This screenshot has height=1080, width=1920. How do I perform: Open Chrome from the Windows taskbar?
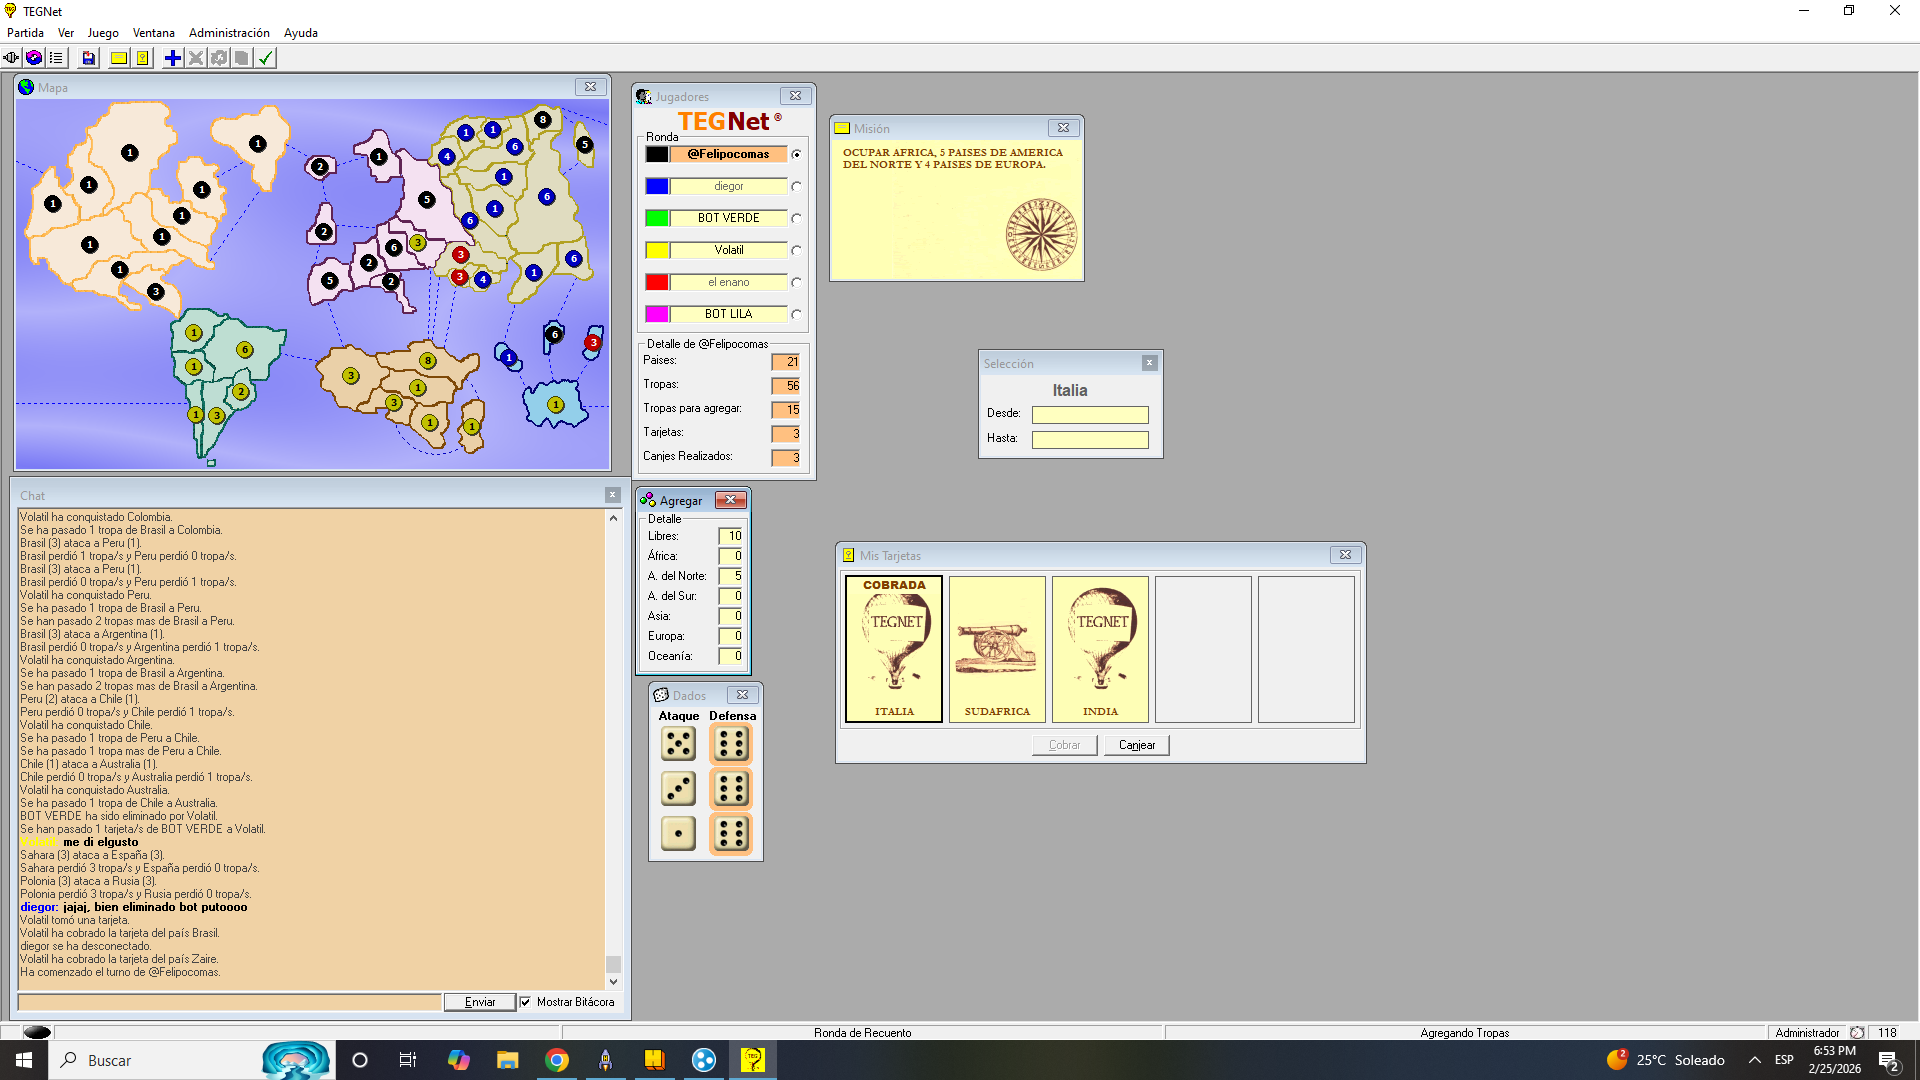coord(557,1060)
